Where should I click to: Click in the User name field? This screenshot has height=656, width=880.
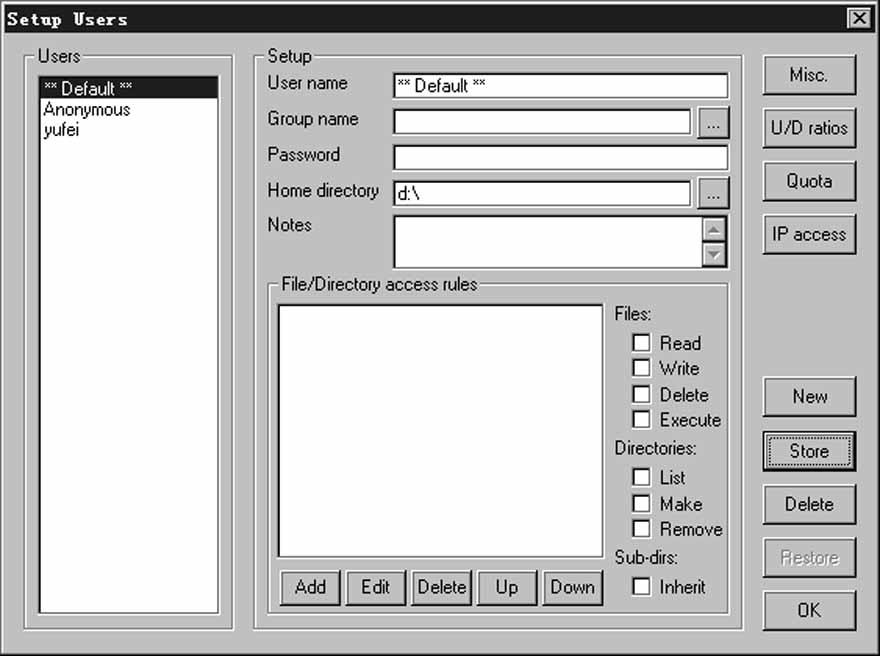click(561, 86)
